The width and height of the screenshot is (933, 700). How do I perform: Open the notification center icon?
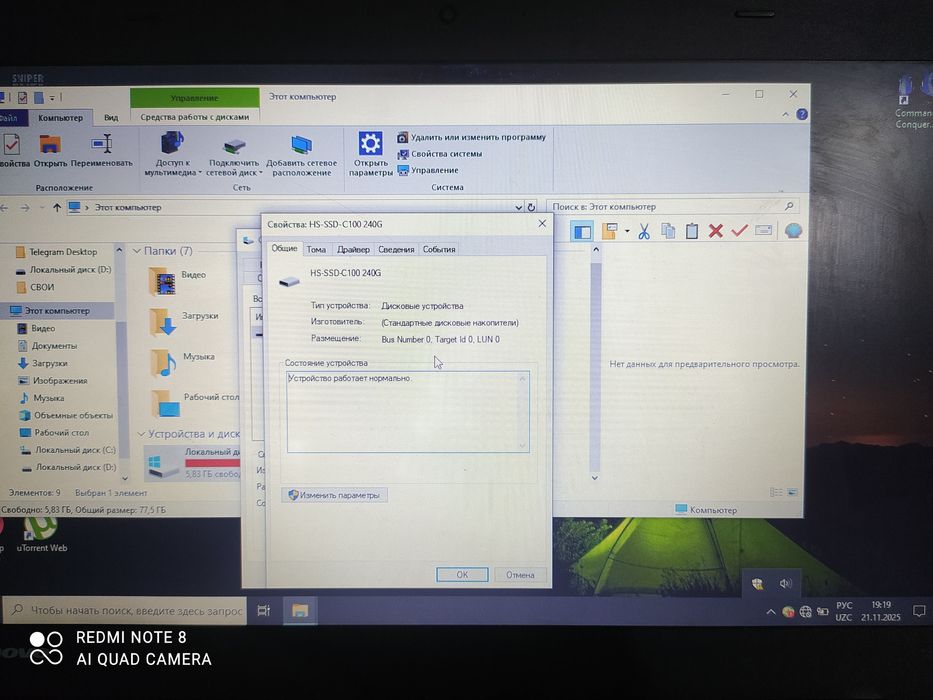pyautogui.click(x=919, y=611)
